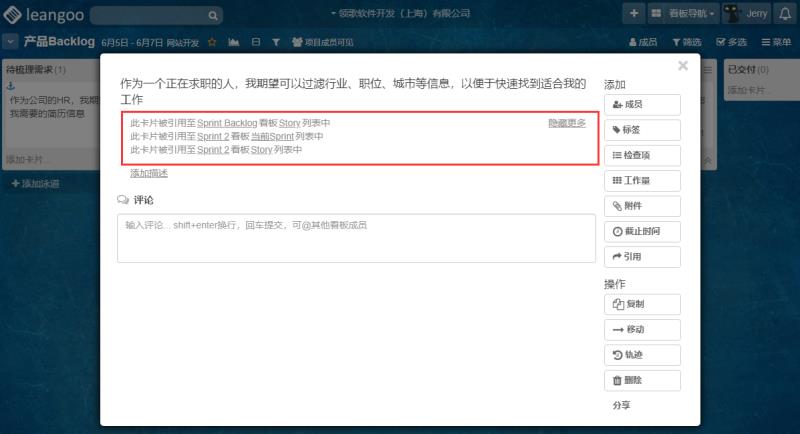800x434 pixels.
Task: Close the card detail dialog
Action: pyautogui.click(x=683, y=66)
